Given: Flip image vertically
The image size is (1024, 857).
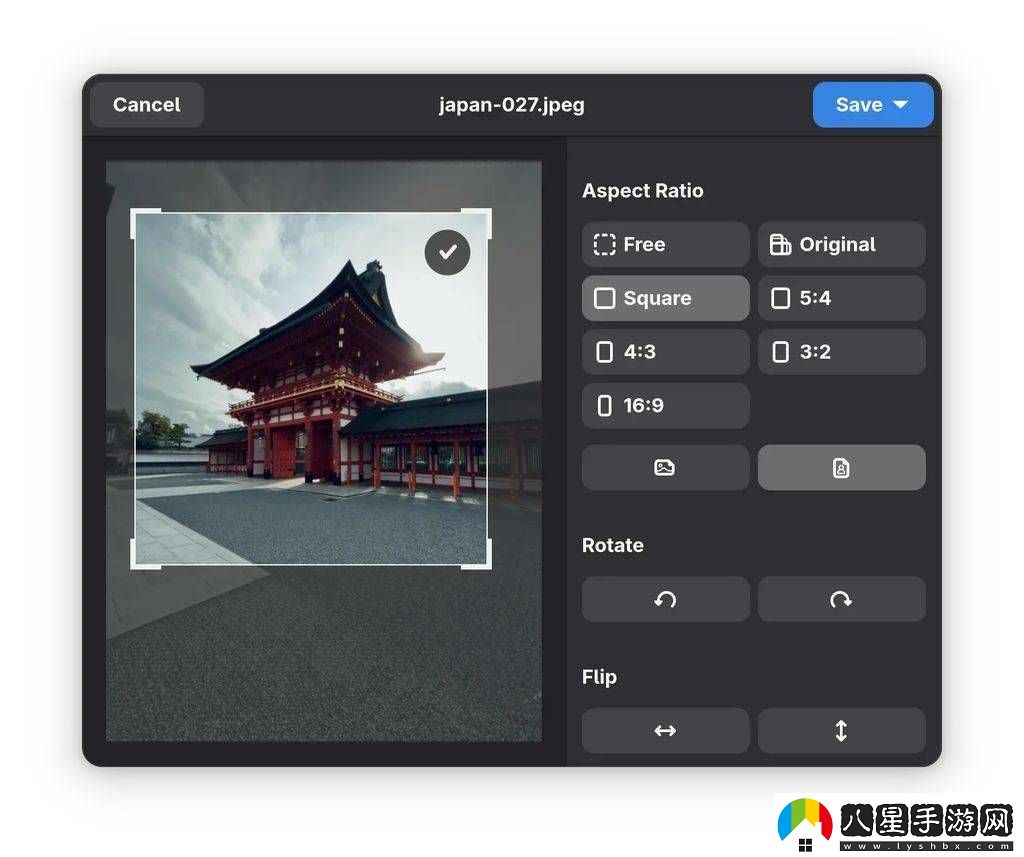Looking at the screenshot, I should 841,730.
